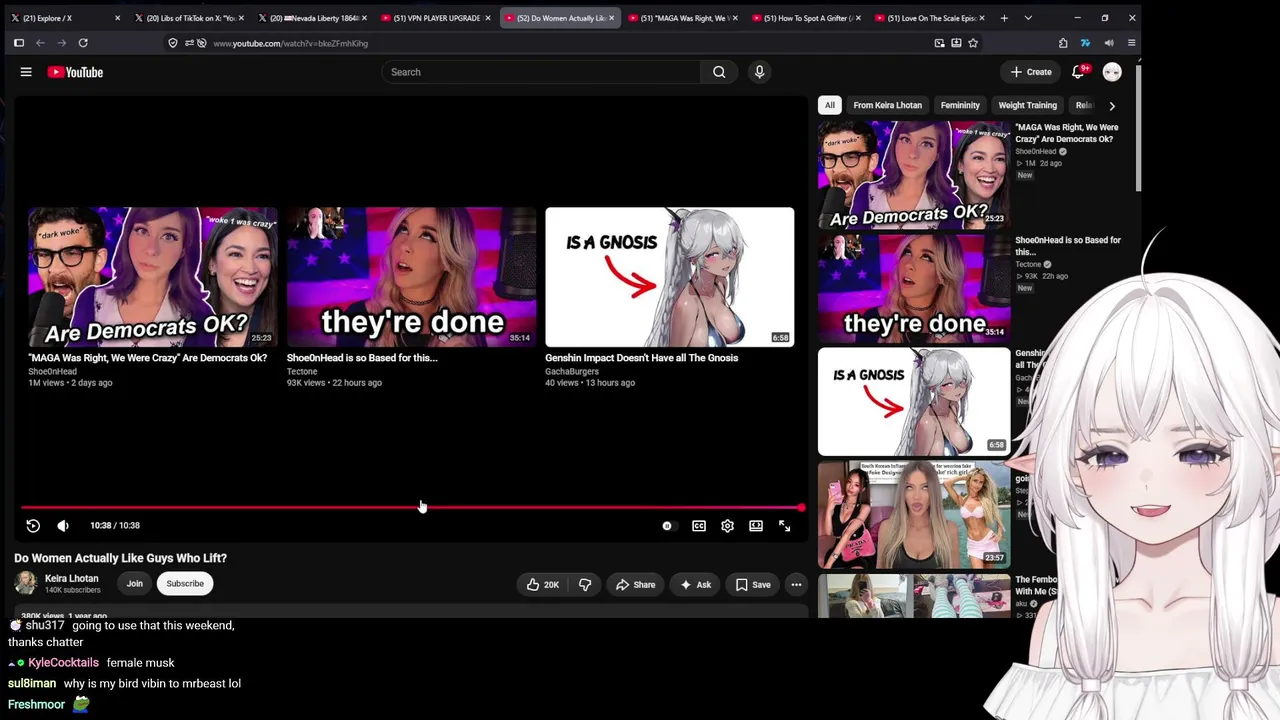The height and width of the screenshot is (720, 1280).
Task: Save the video to a playlist
Action: (753, 585)
